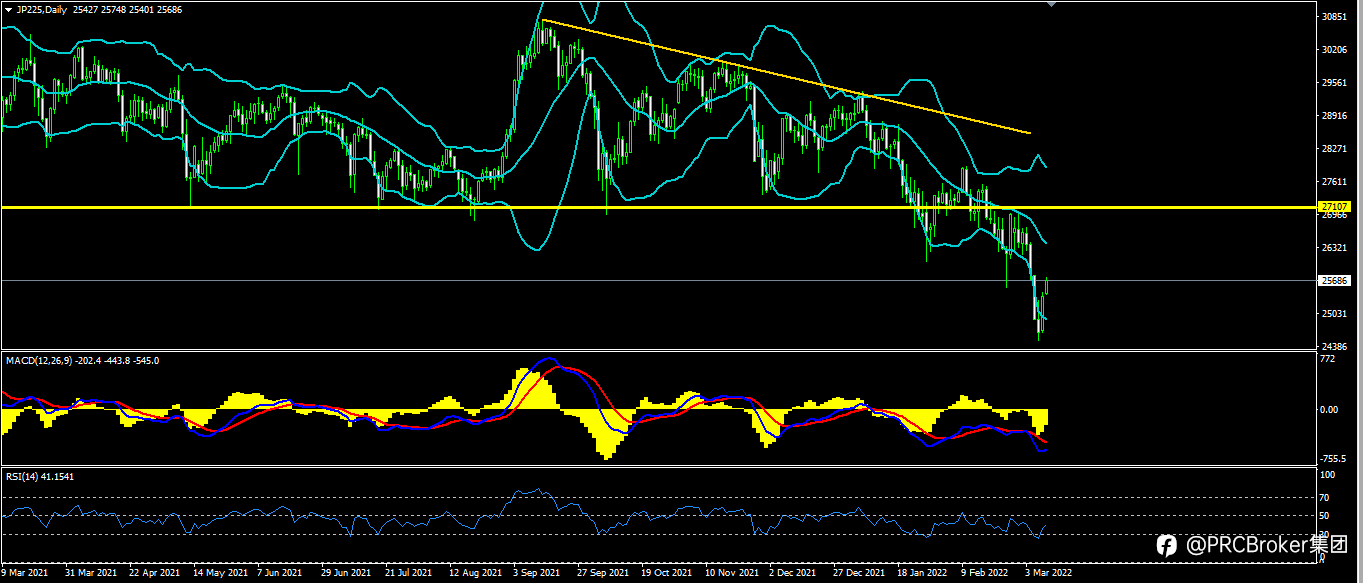
Task: Click the gray chart shift triangle marker
Action: point(1051,4)
